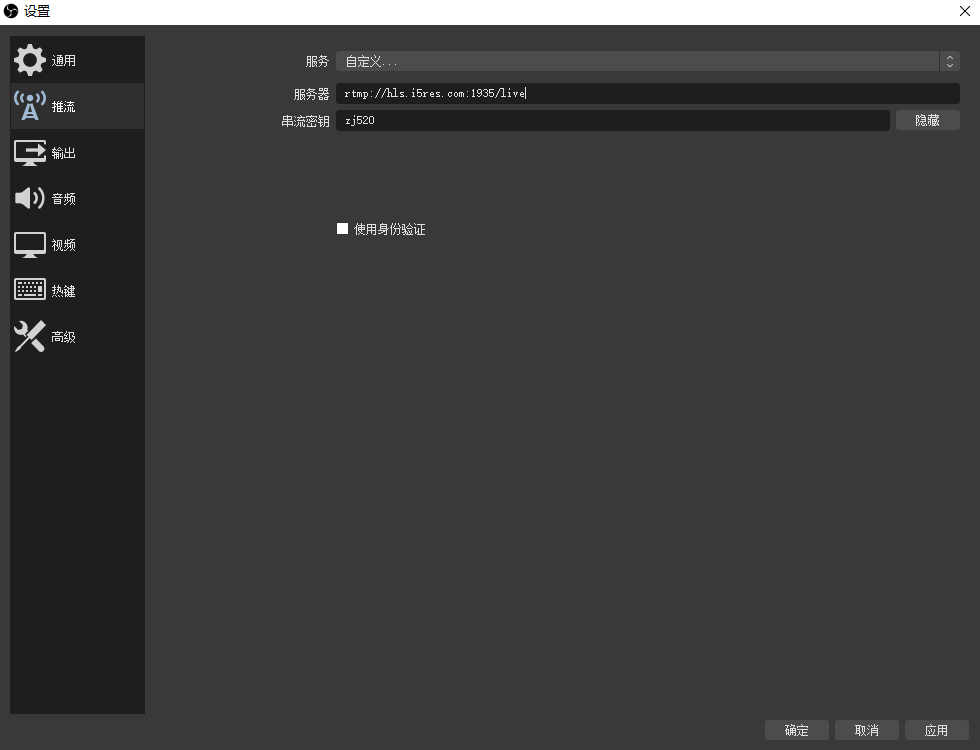Focus the 串流密钥 stream key field
The image size is (980, 750).
612,120
